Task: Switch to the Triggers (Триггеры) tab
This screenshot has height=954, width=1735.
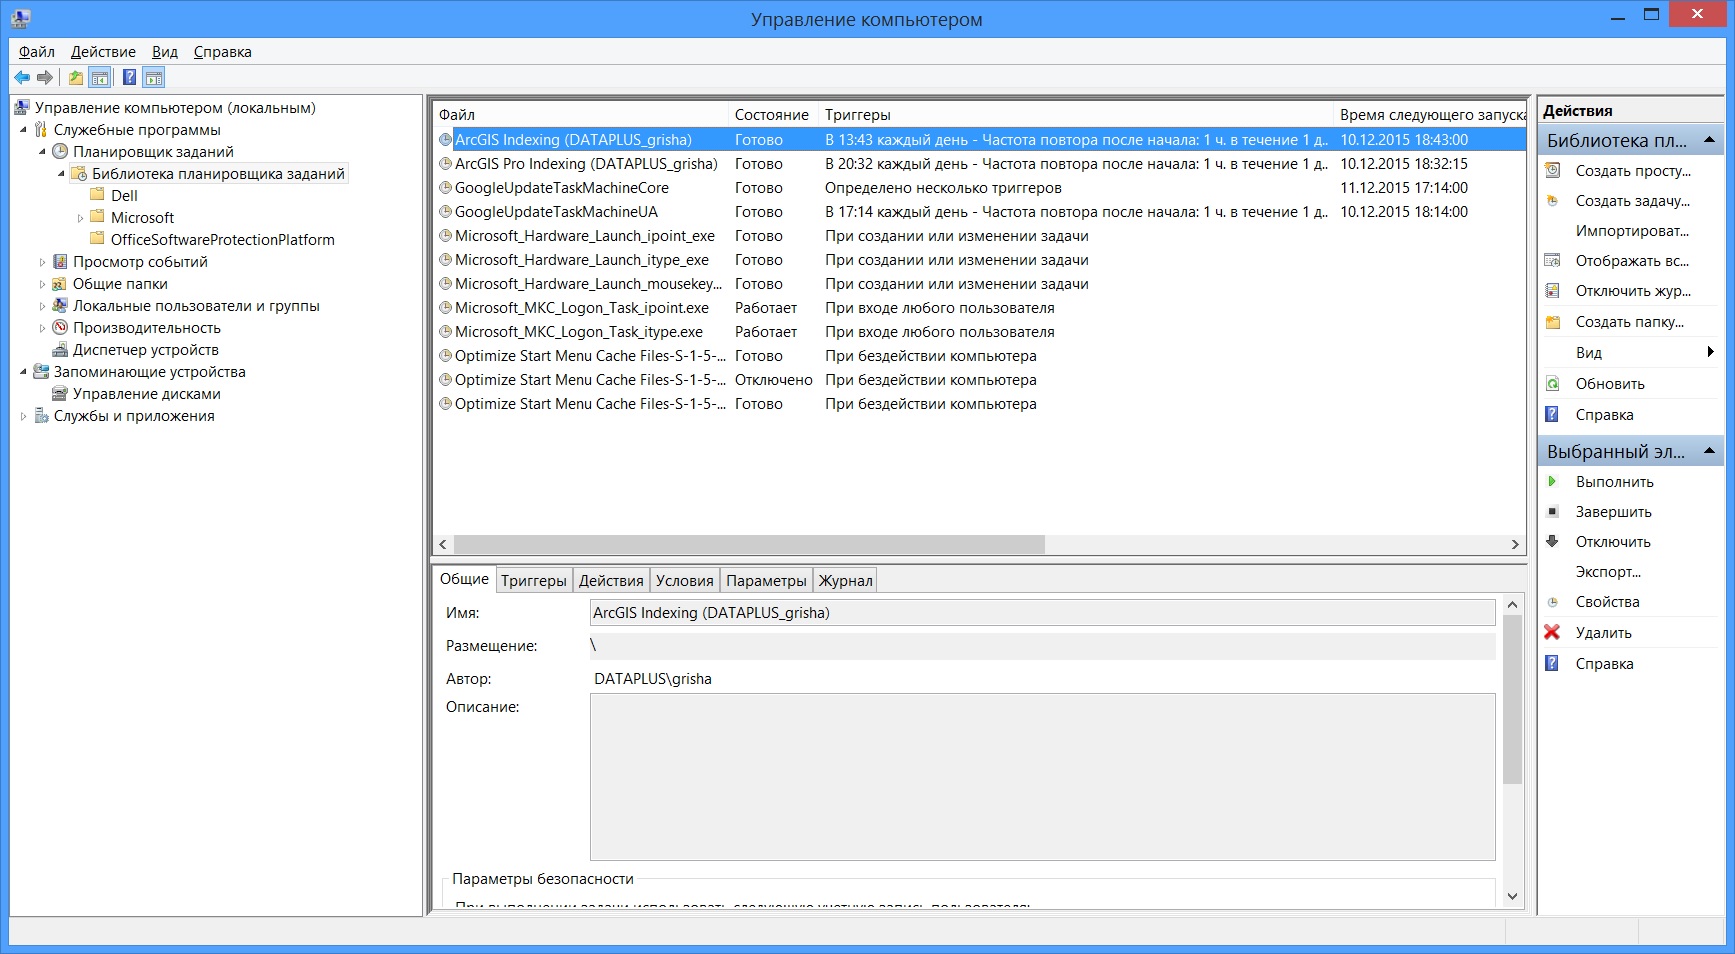Action: point(533,581)
